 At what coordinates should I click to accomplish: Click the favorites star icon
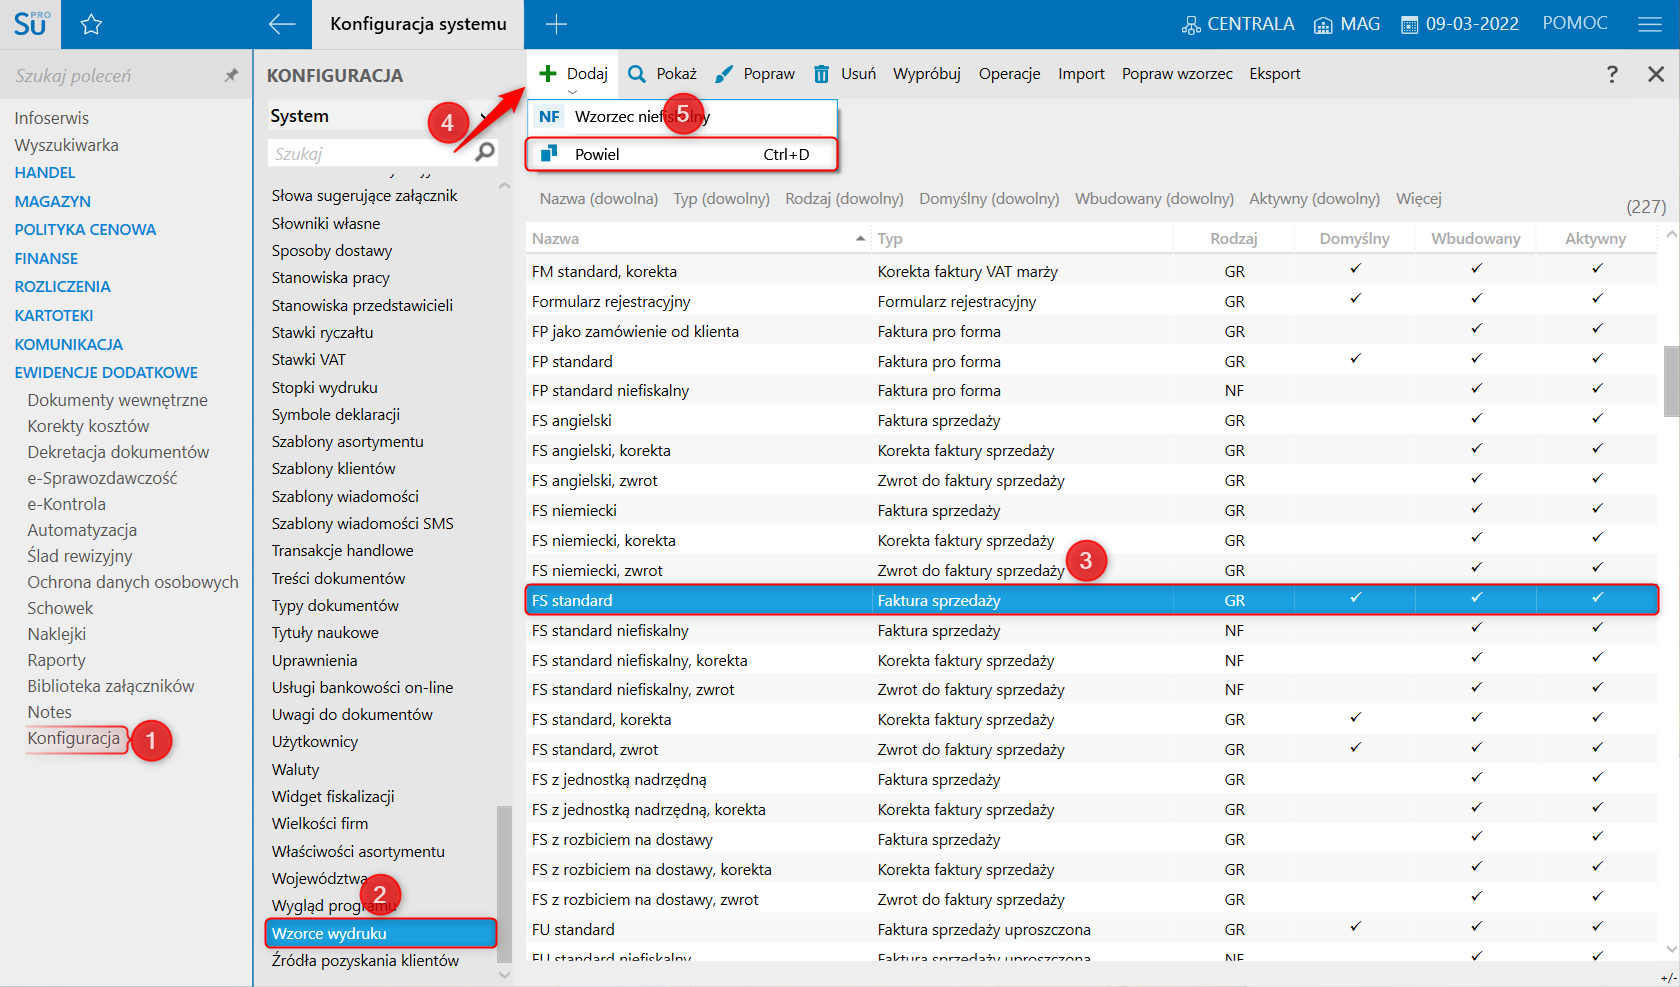(91, 25)
